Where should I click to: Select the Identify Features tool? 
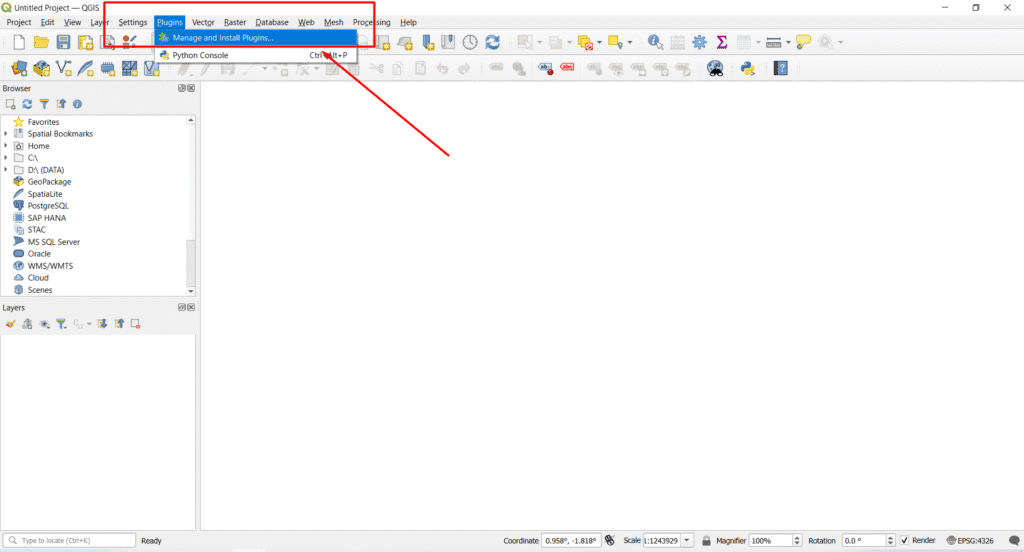click(x=655, y=42)
